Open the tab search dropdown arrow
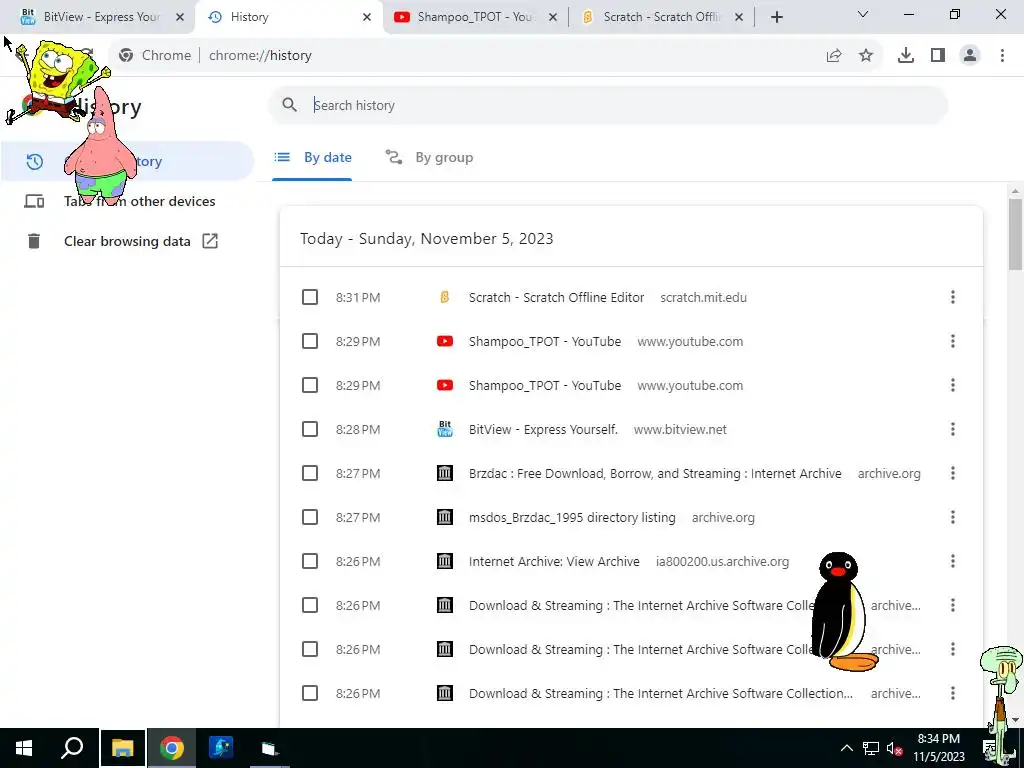 coord(863,14)
